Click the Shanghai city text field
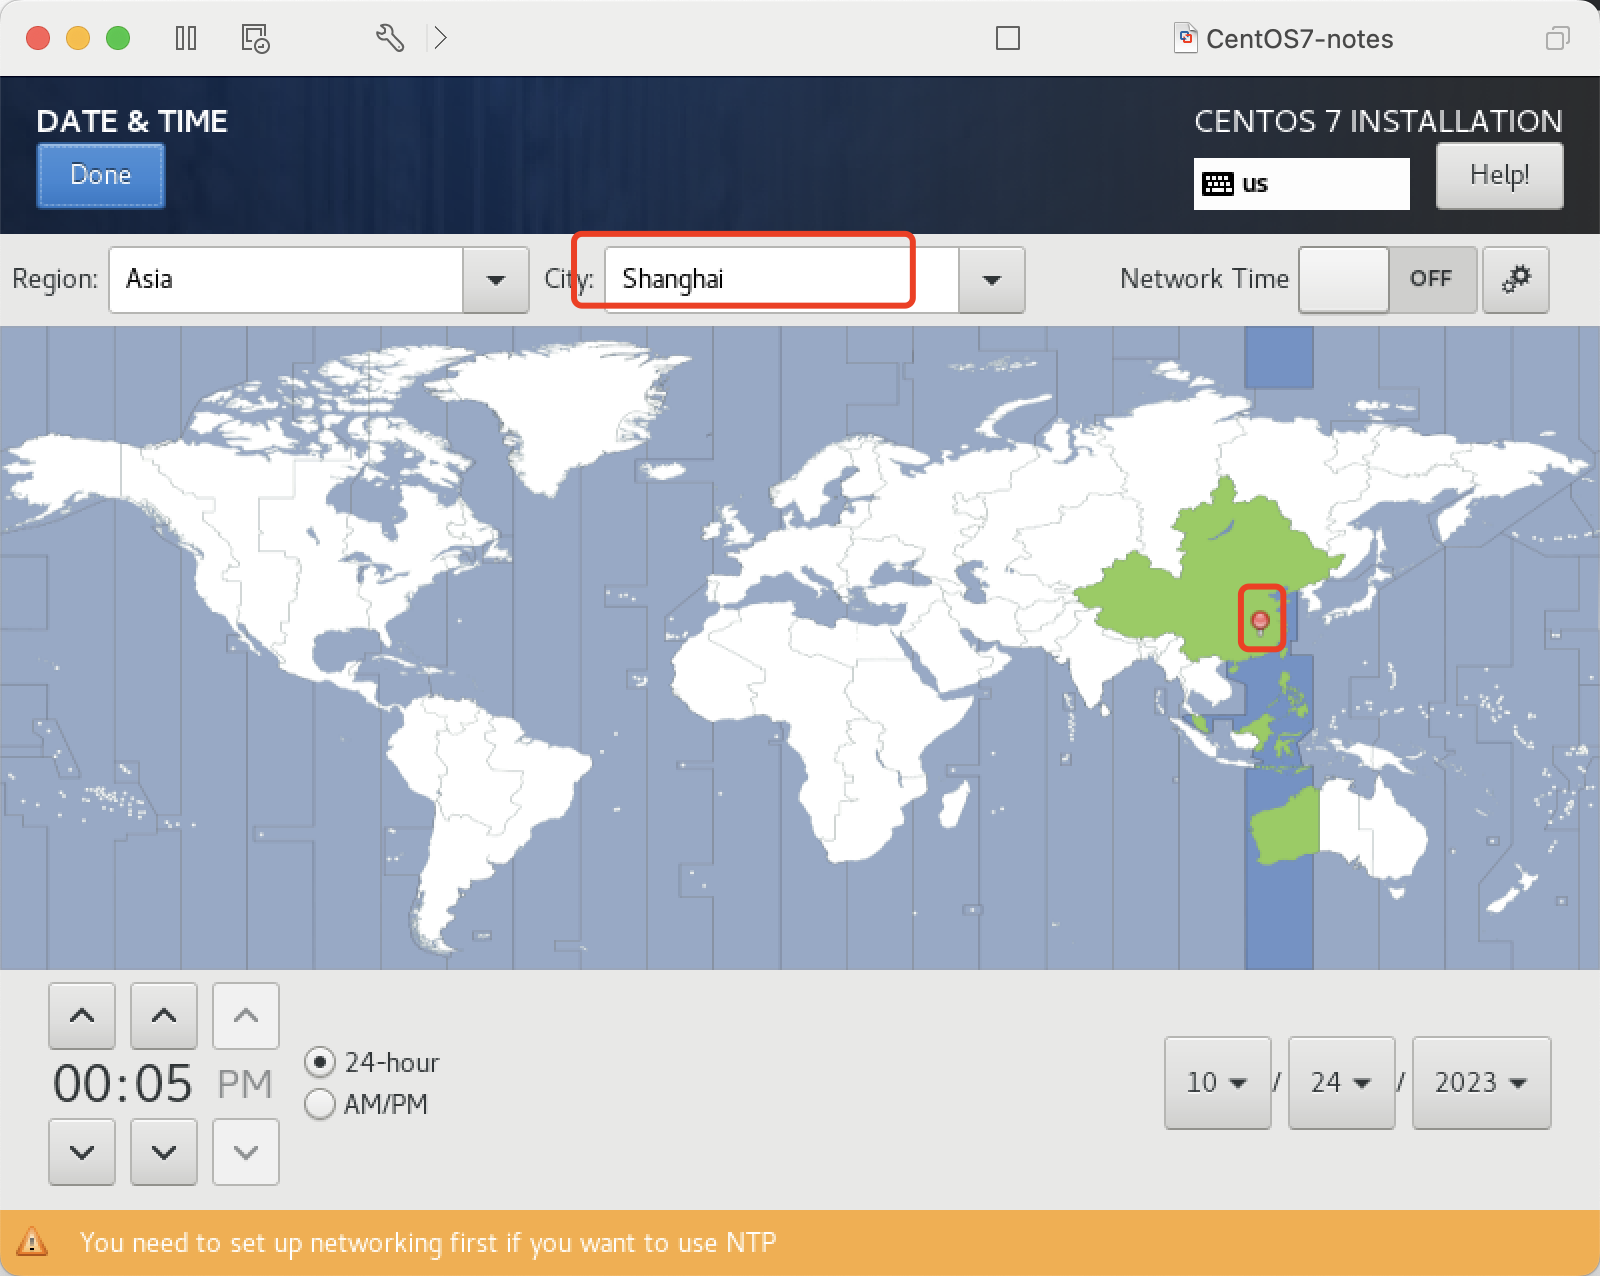 tap(781, 280)
